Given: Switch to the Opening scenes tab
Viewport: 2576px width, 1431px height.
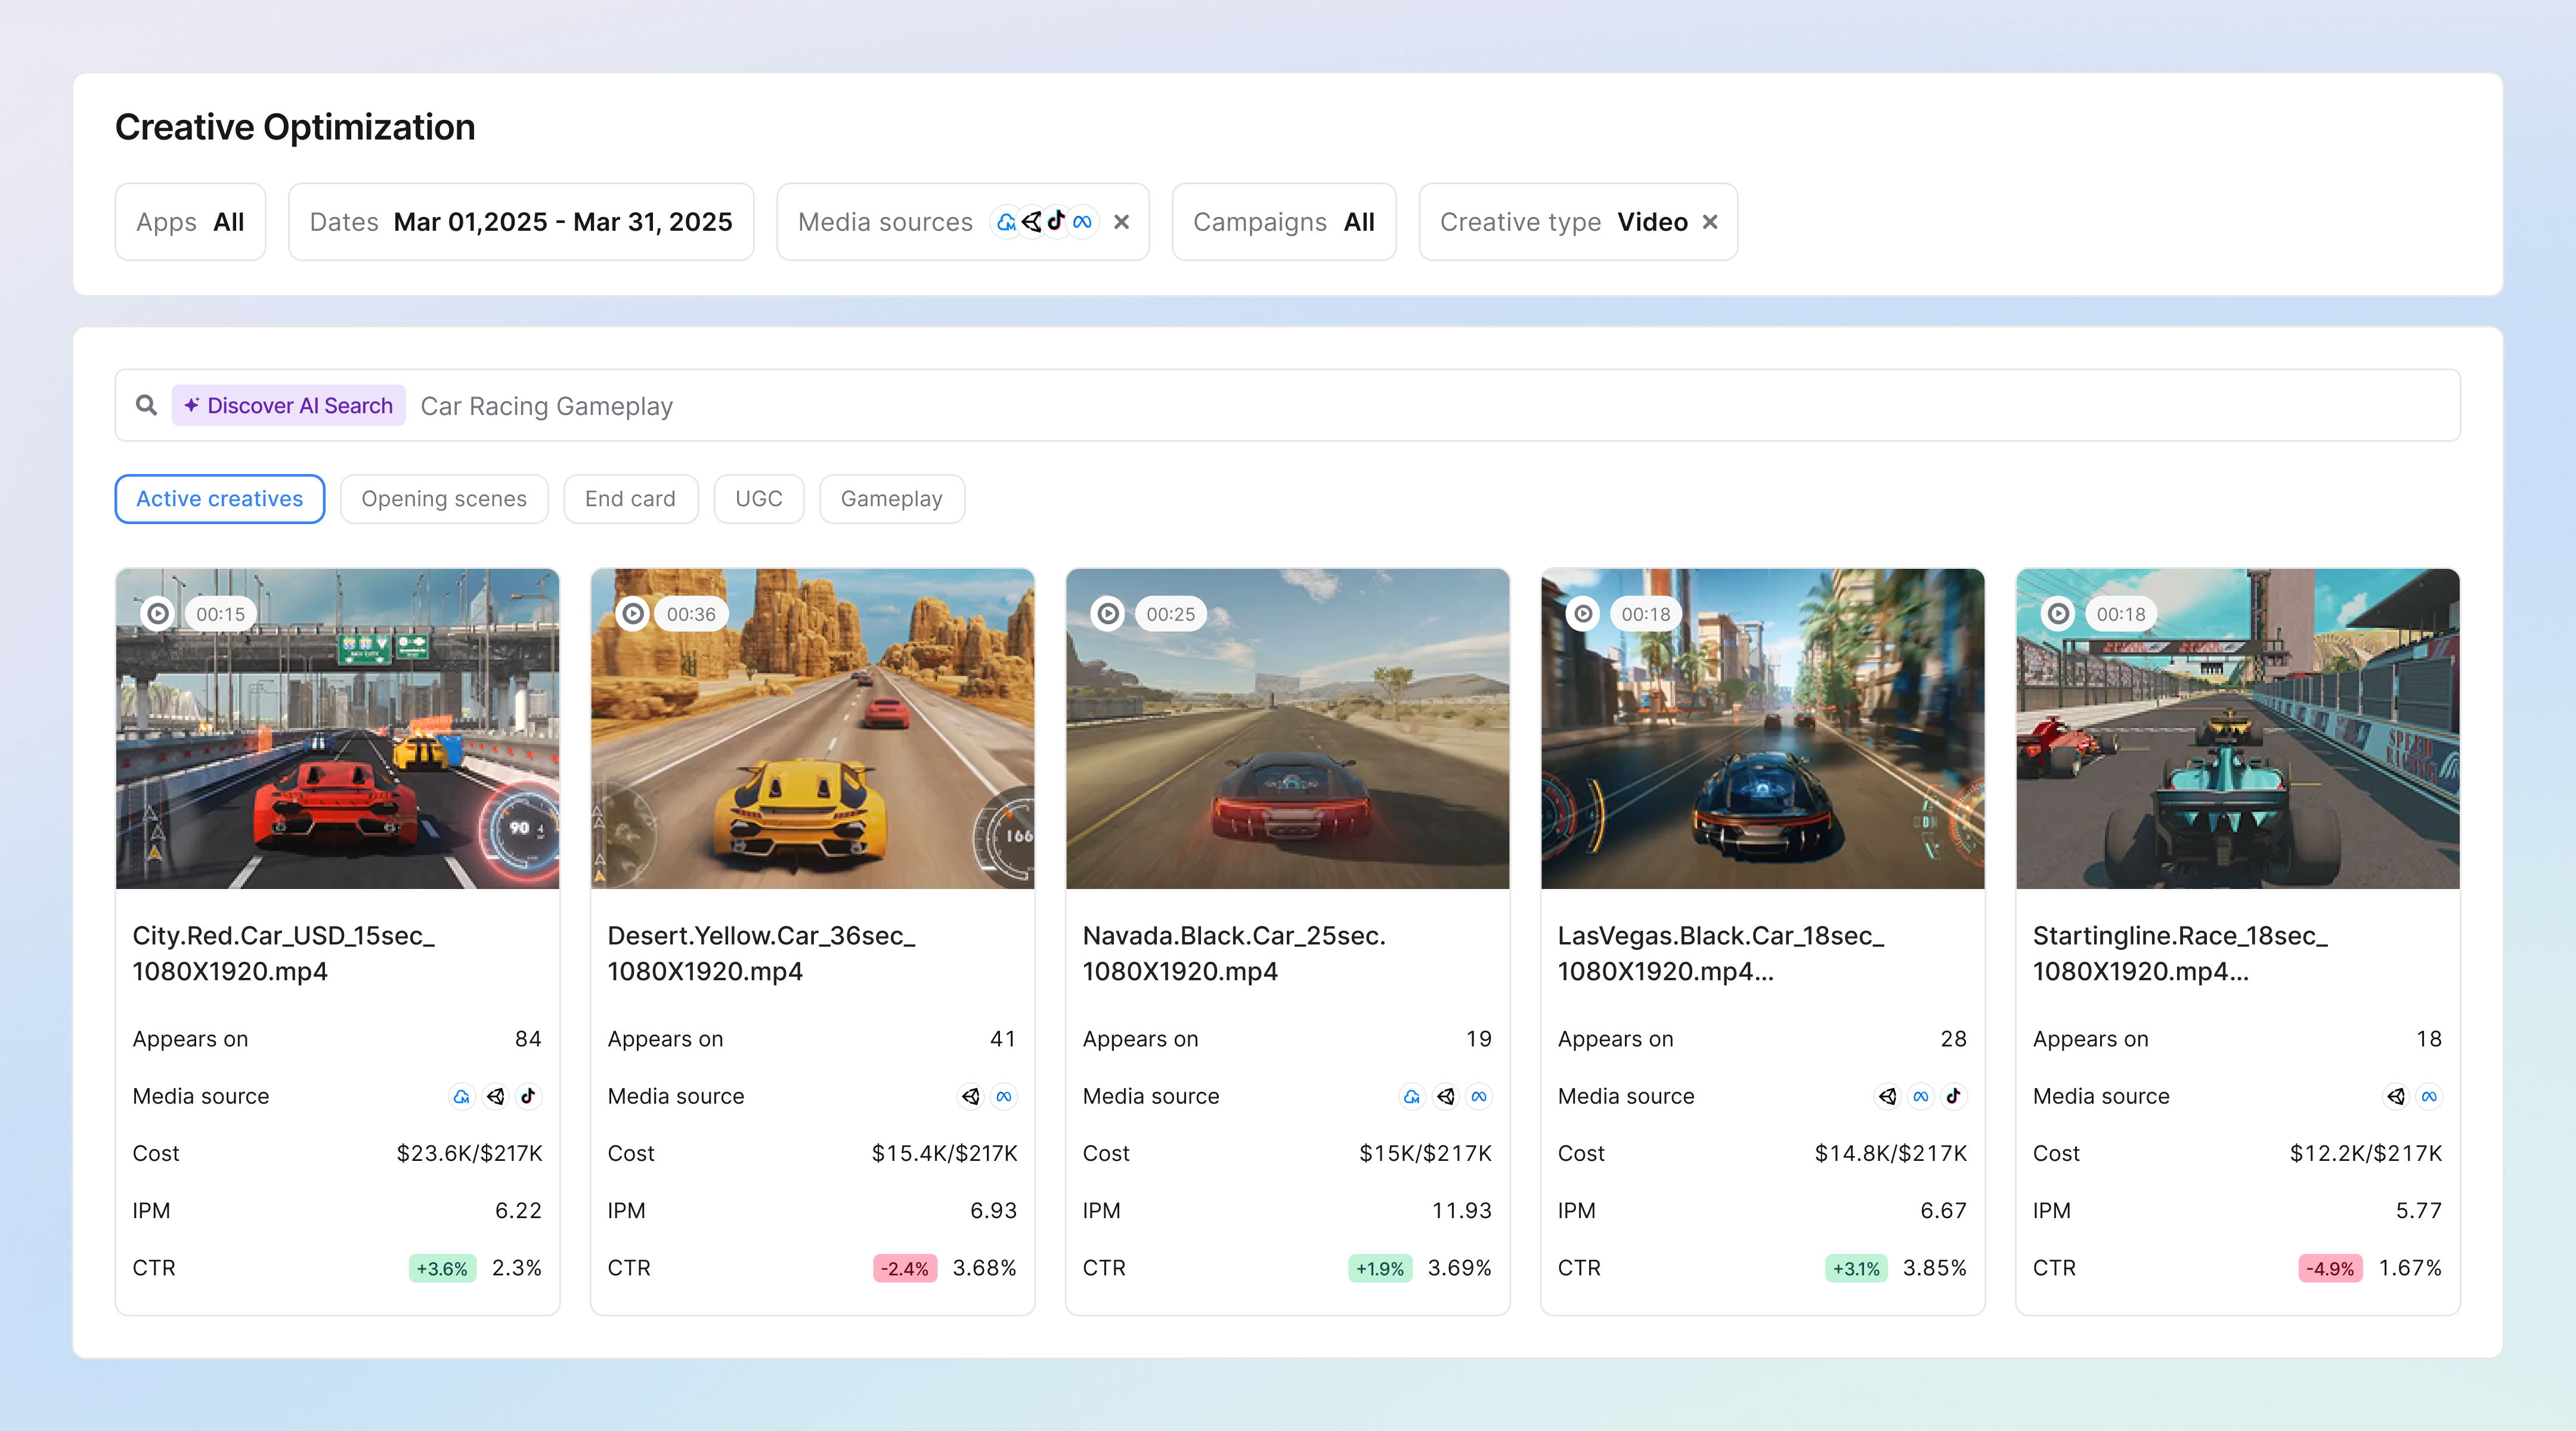Looking at the screenshot, I should tap(444, 498).
